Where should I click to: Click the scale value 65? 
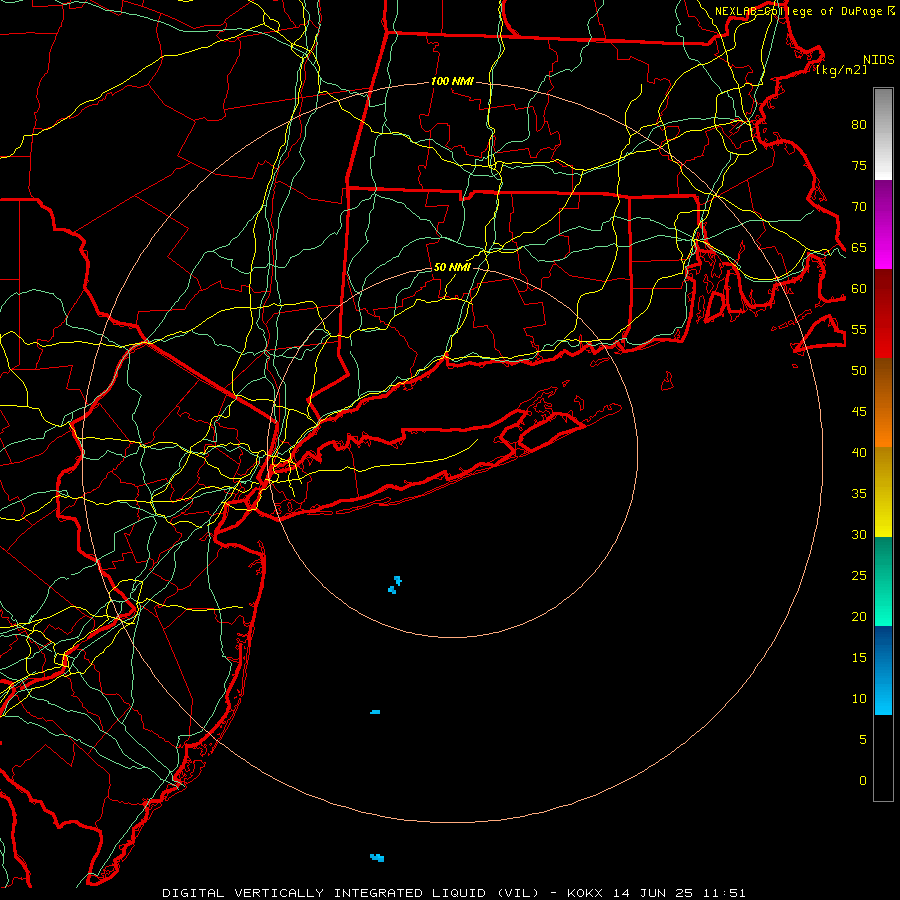859,248
